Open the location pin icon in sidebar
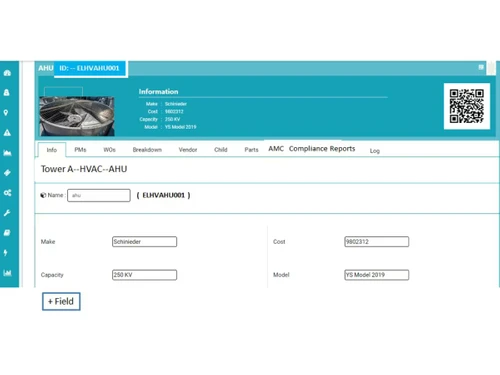This screenshot has width=500, height=375. (x=6, y=113)
